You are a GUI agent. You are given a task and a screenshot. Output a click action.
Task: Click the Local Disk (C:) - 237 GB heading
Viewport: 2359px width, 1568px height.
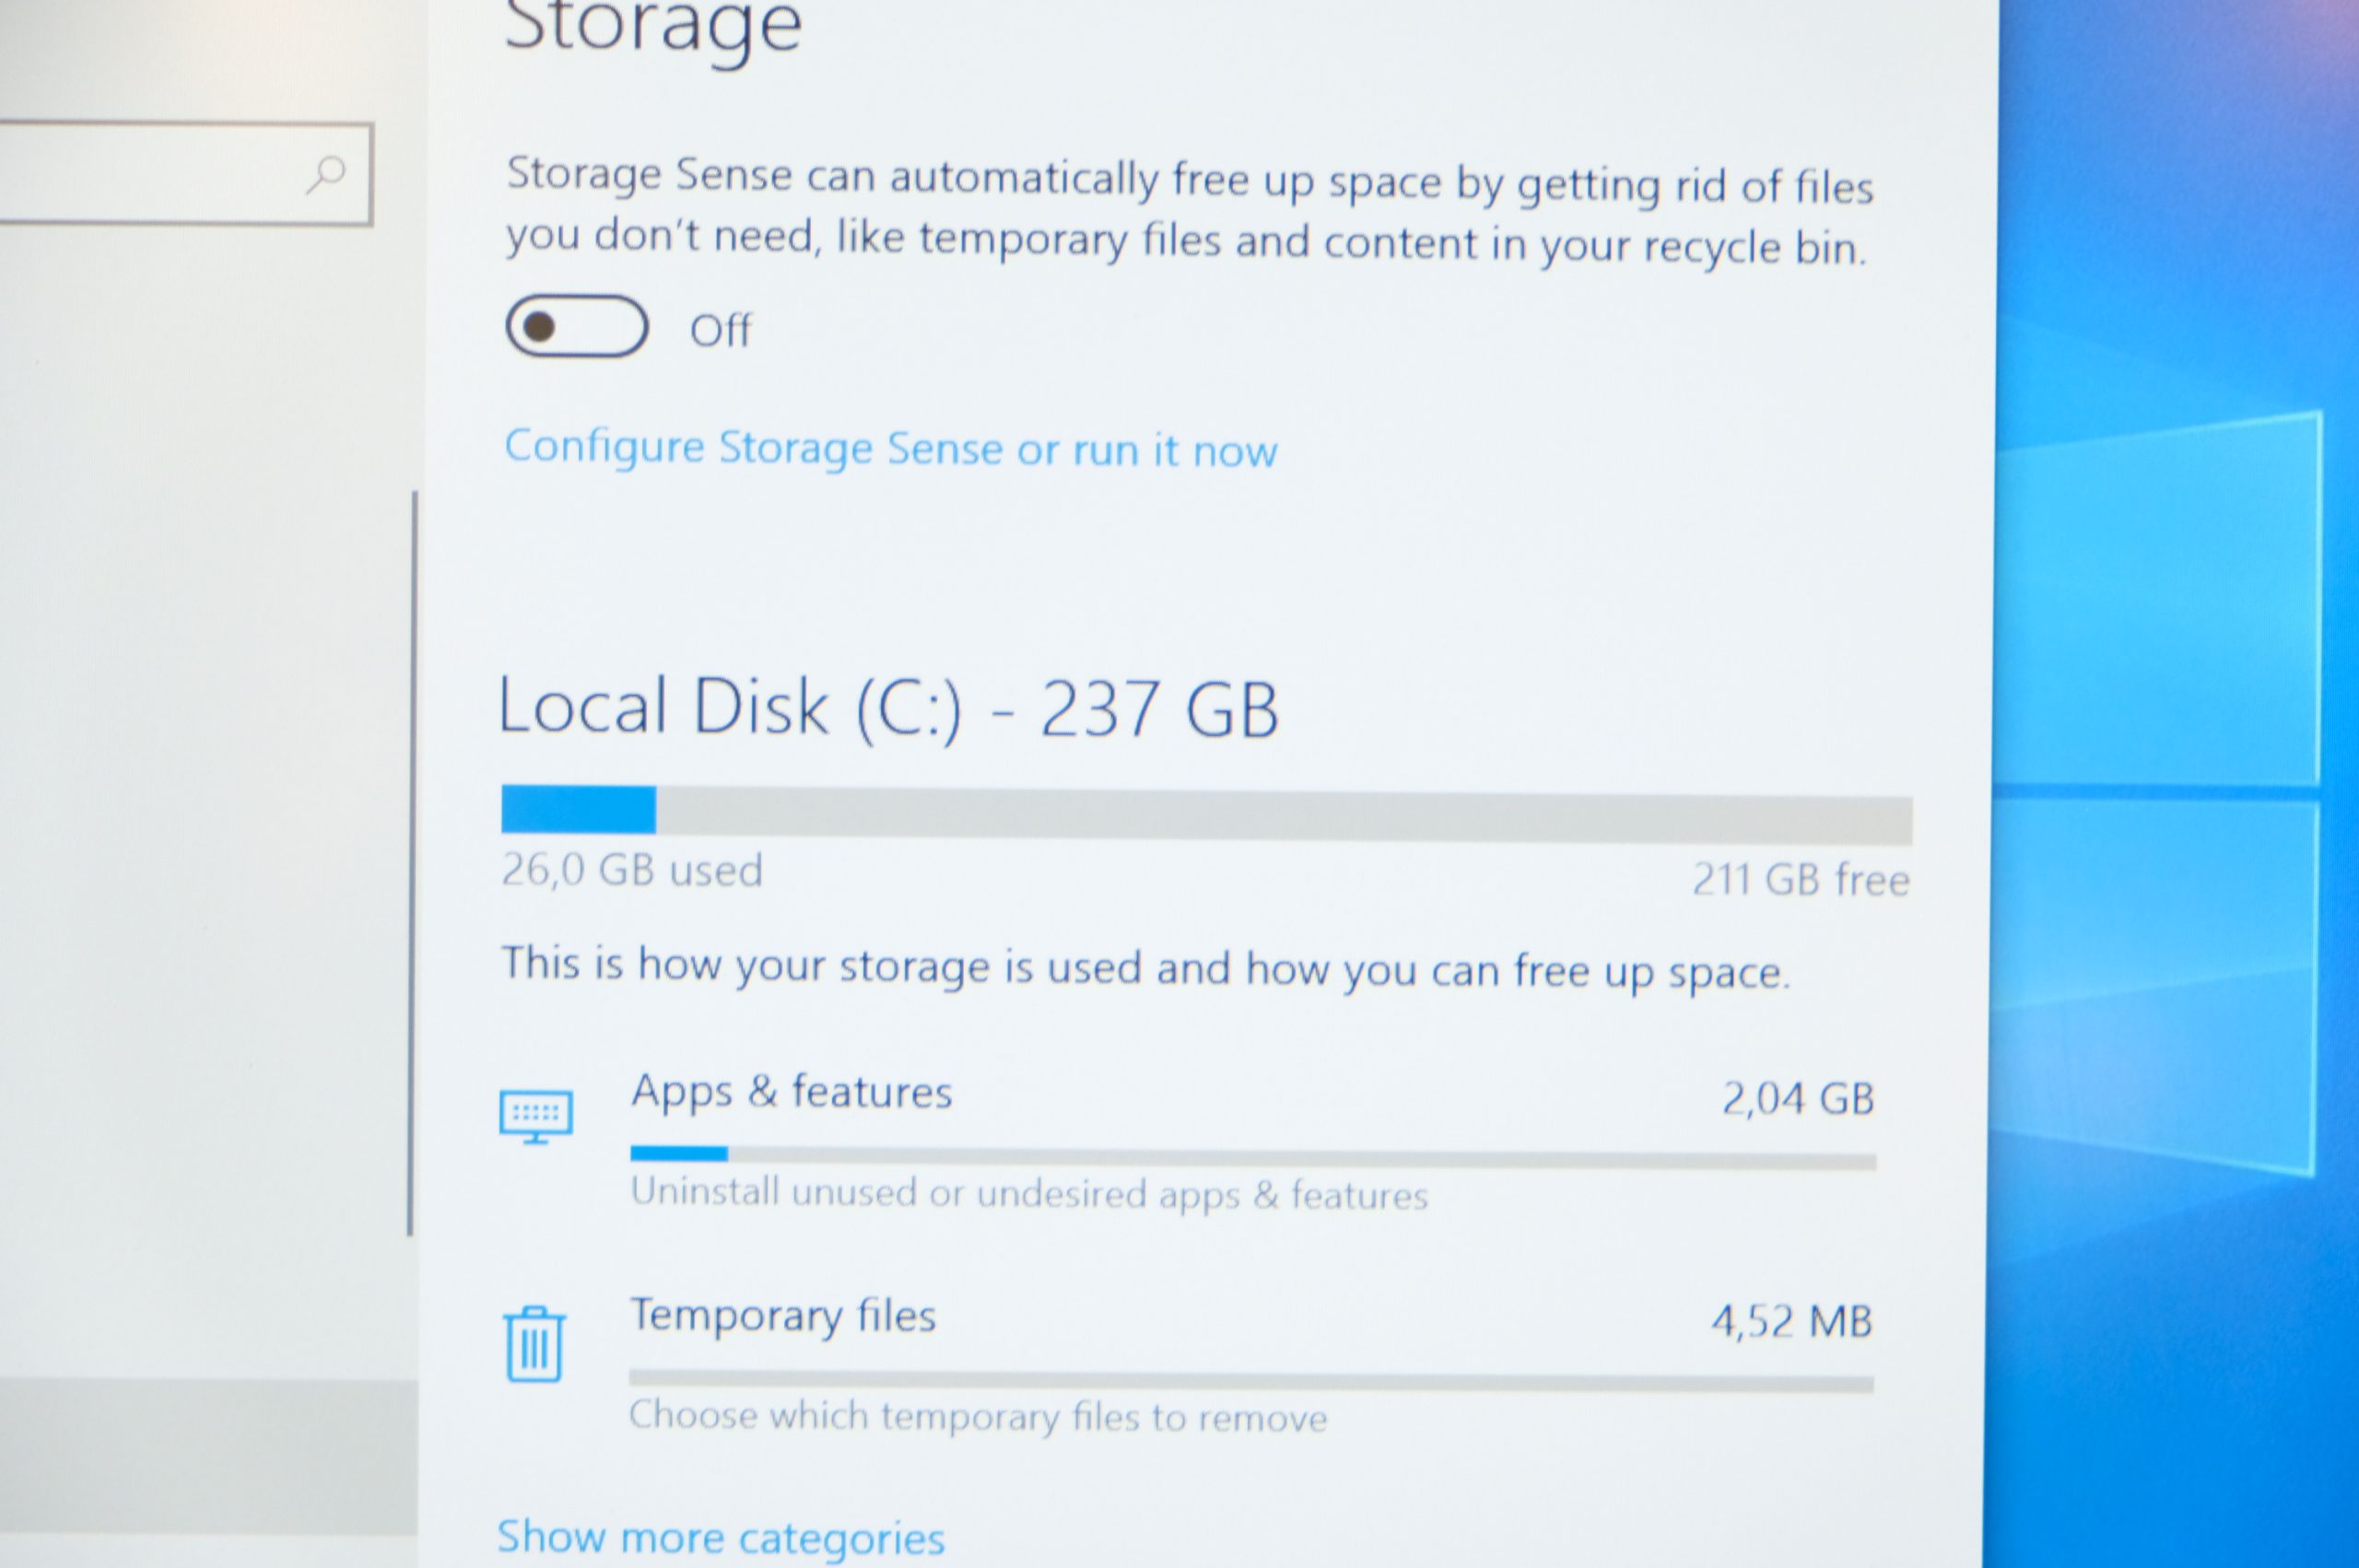pyautogui.click(x=888, y=708)
